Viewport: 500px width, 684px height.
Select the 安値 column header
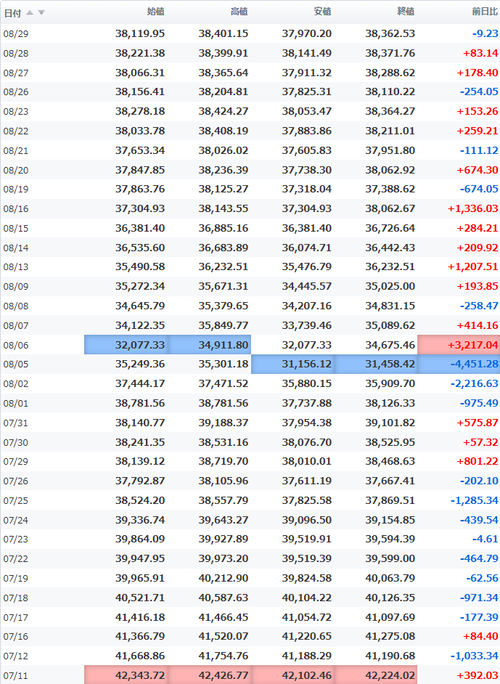click(322, 12)
